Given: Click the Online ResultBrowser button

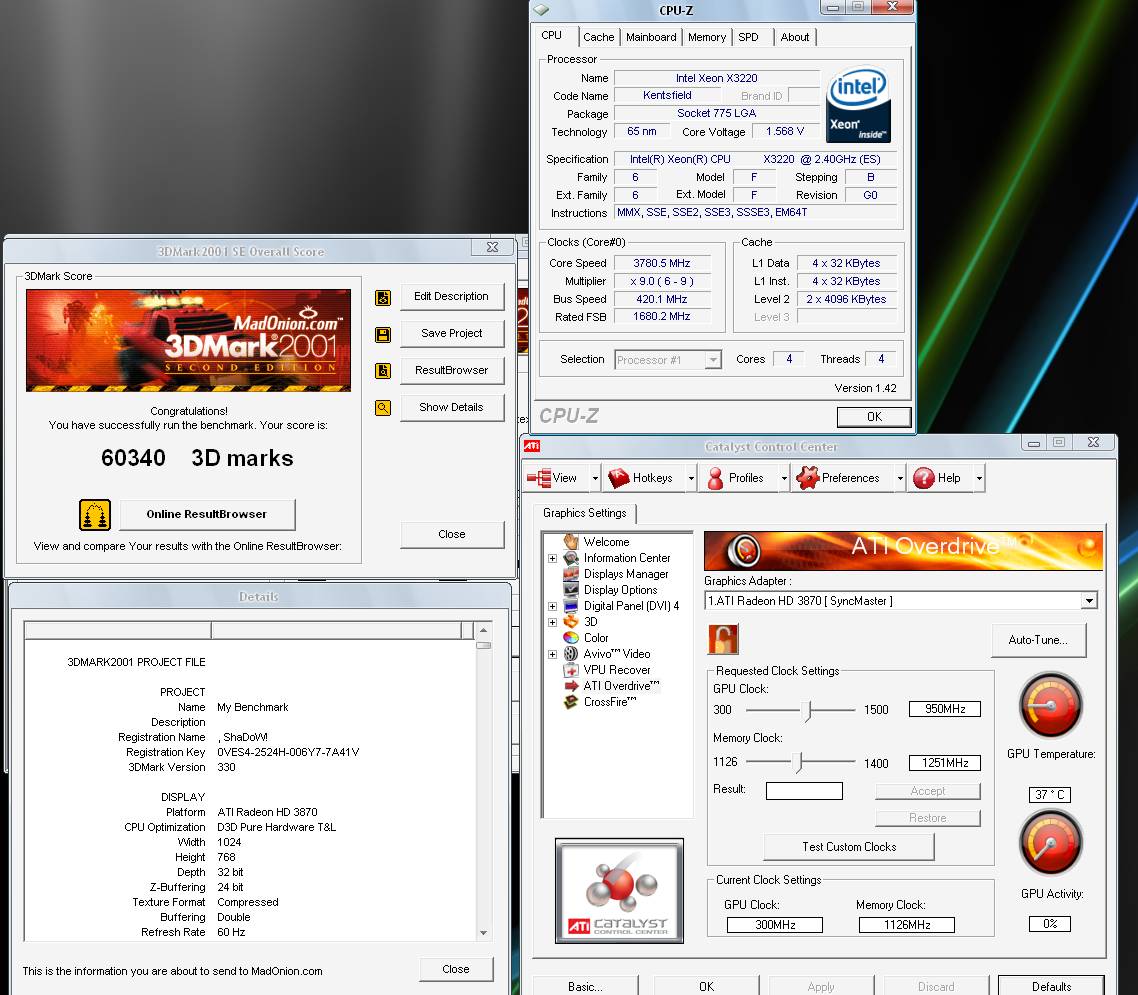Looking at the screenshot, I should pyautogui.click(x=207, y=515).
